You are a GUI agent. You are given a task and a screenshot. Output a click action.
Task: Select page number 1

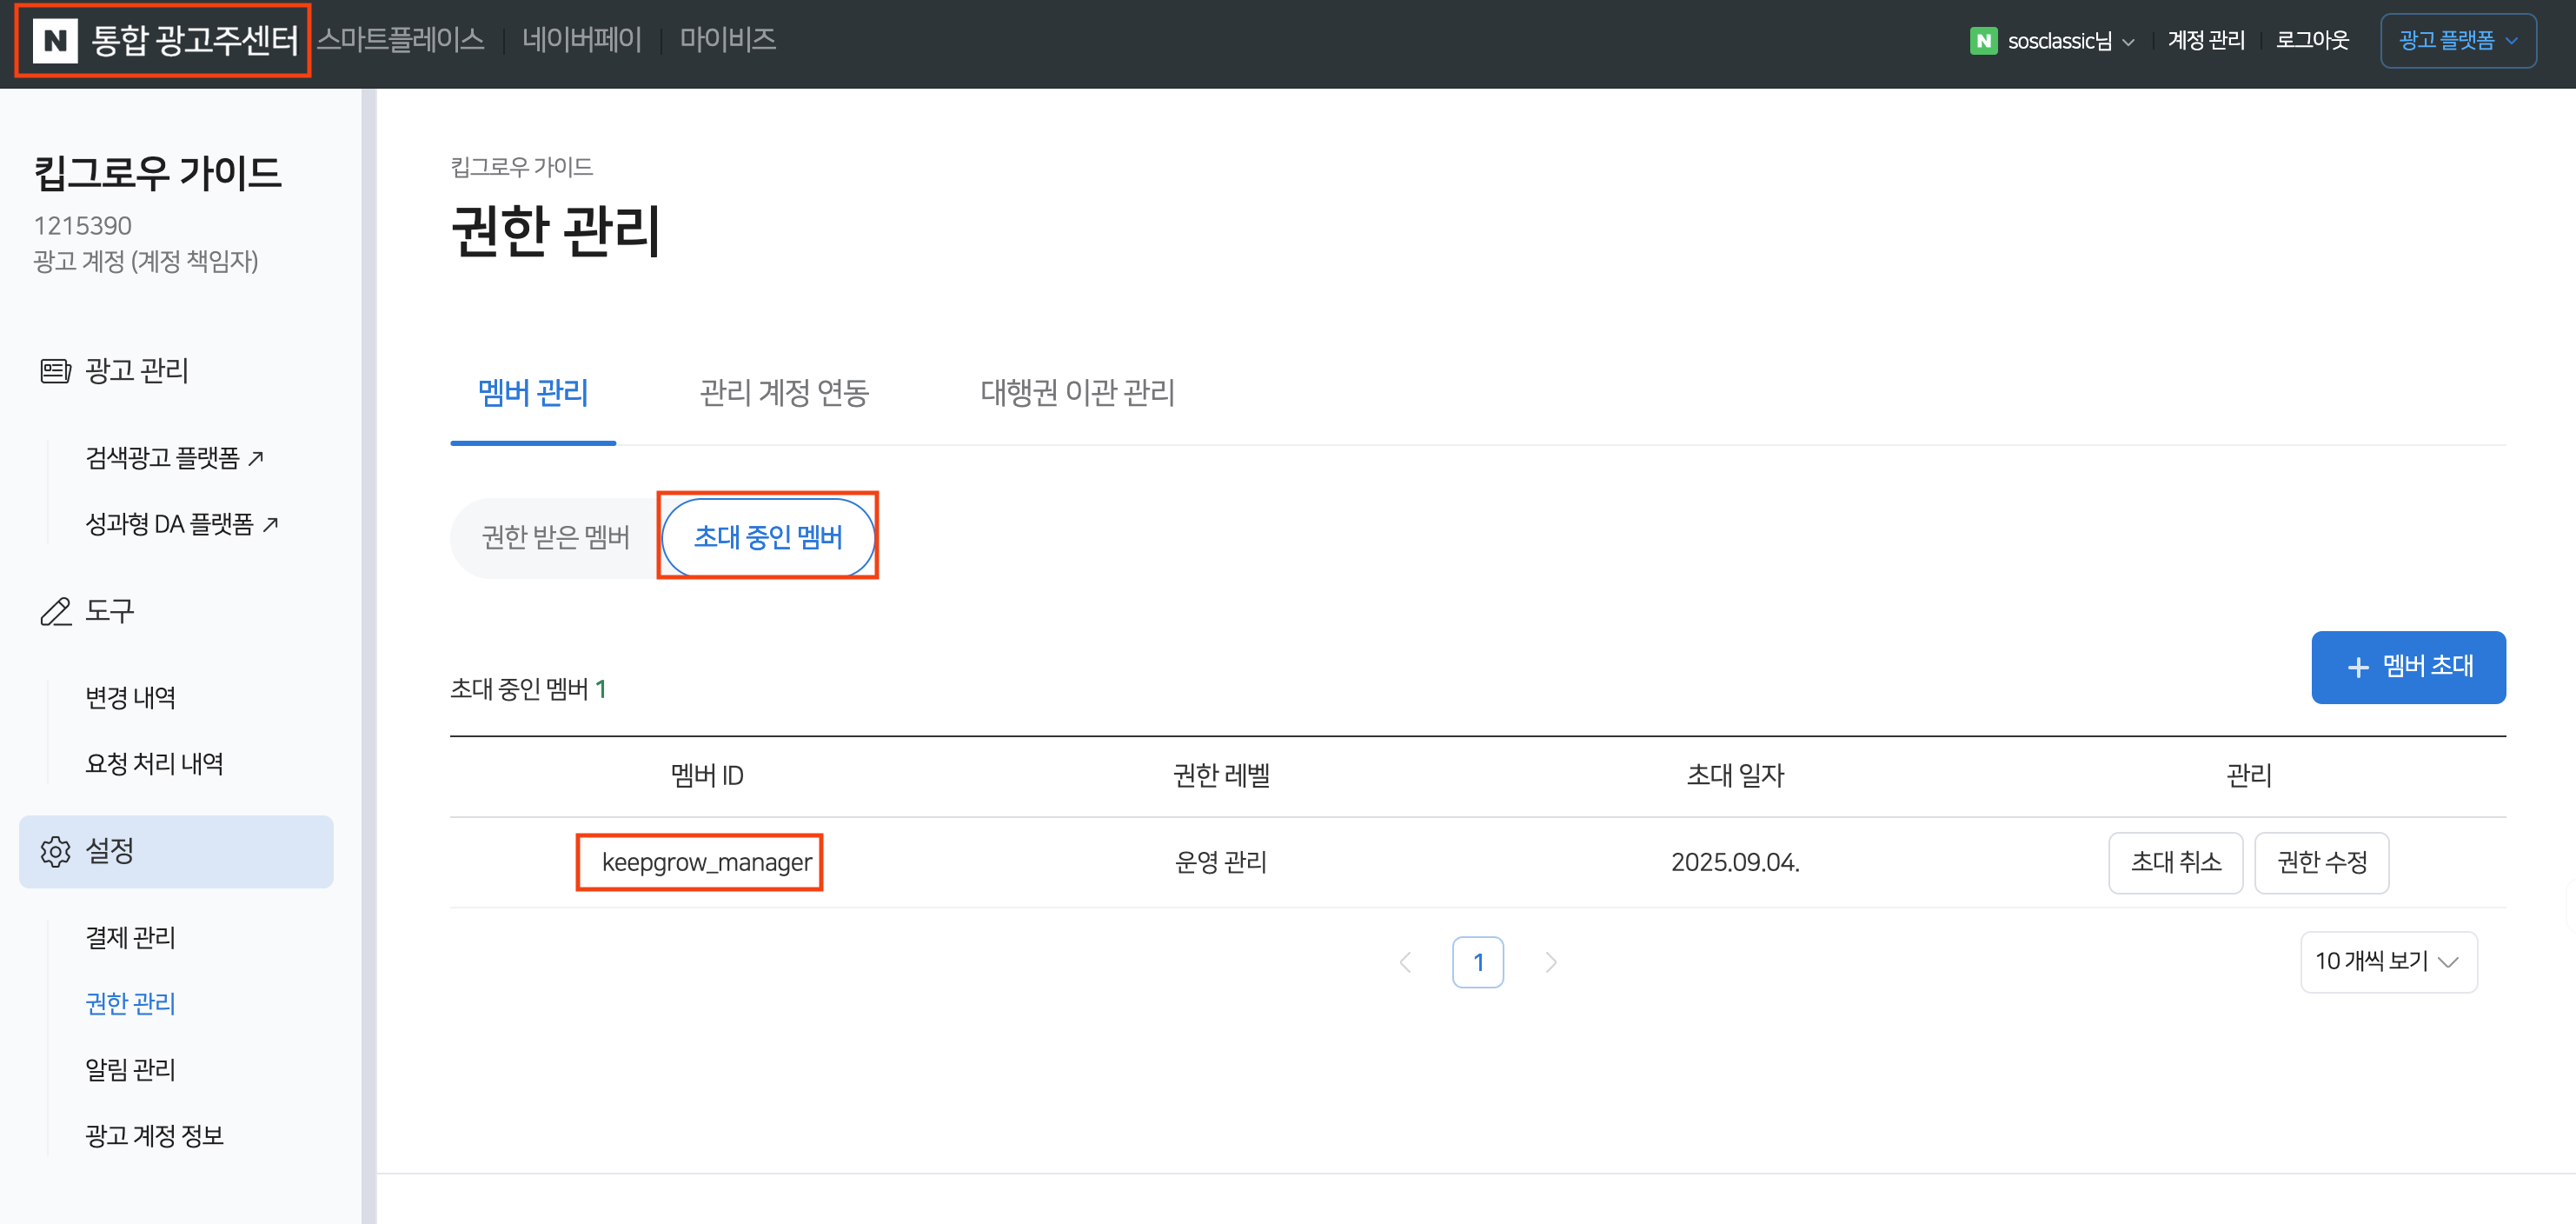tap(1477, 962)
